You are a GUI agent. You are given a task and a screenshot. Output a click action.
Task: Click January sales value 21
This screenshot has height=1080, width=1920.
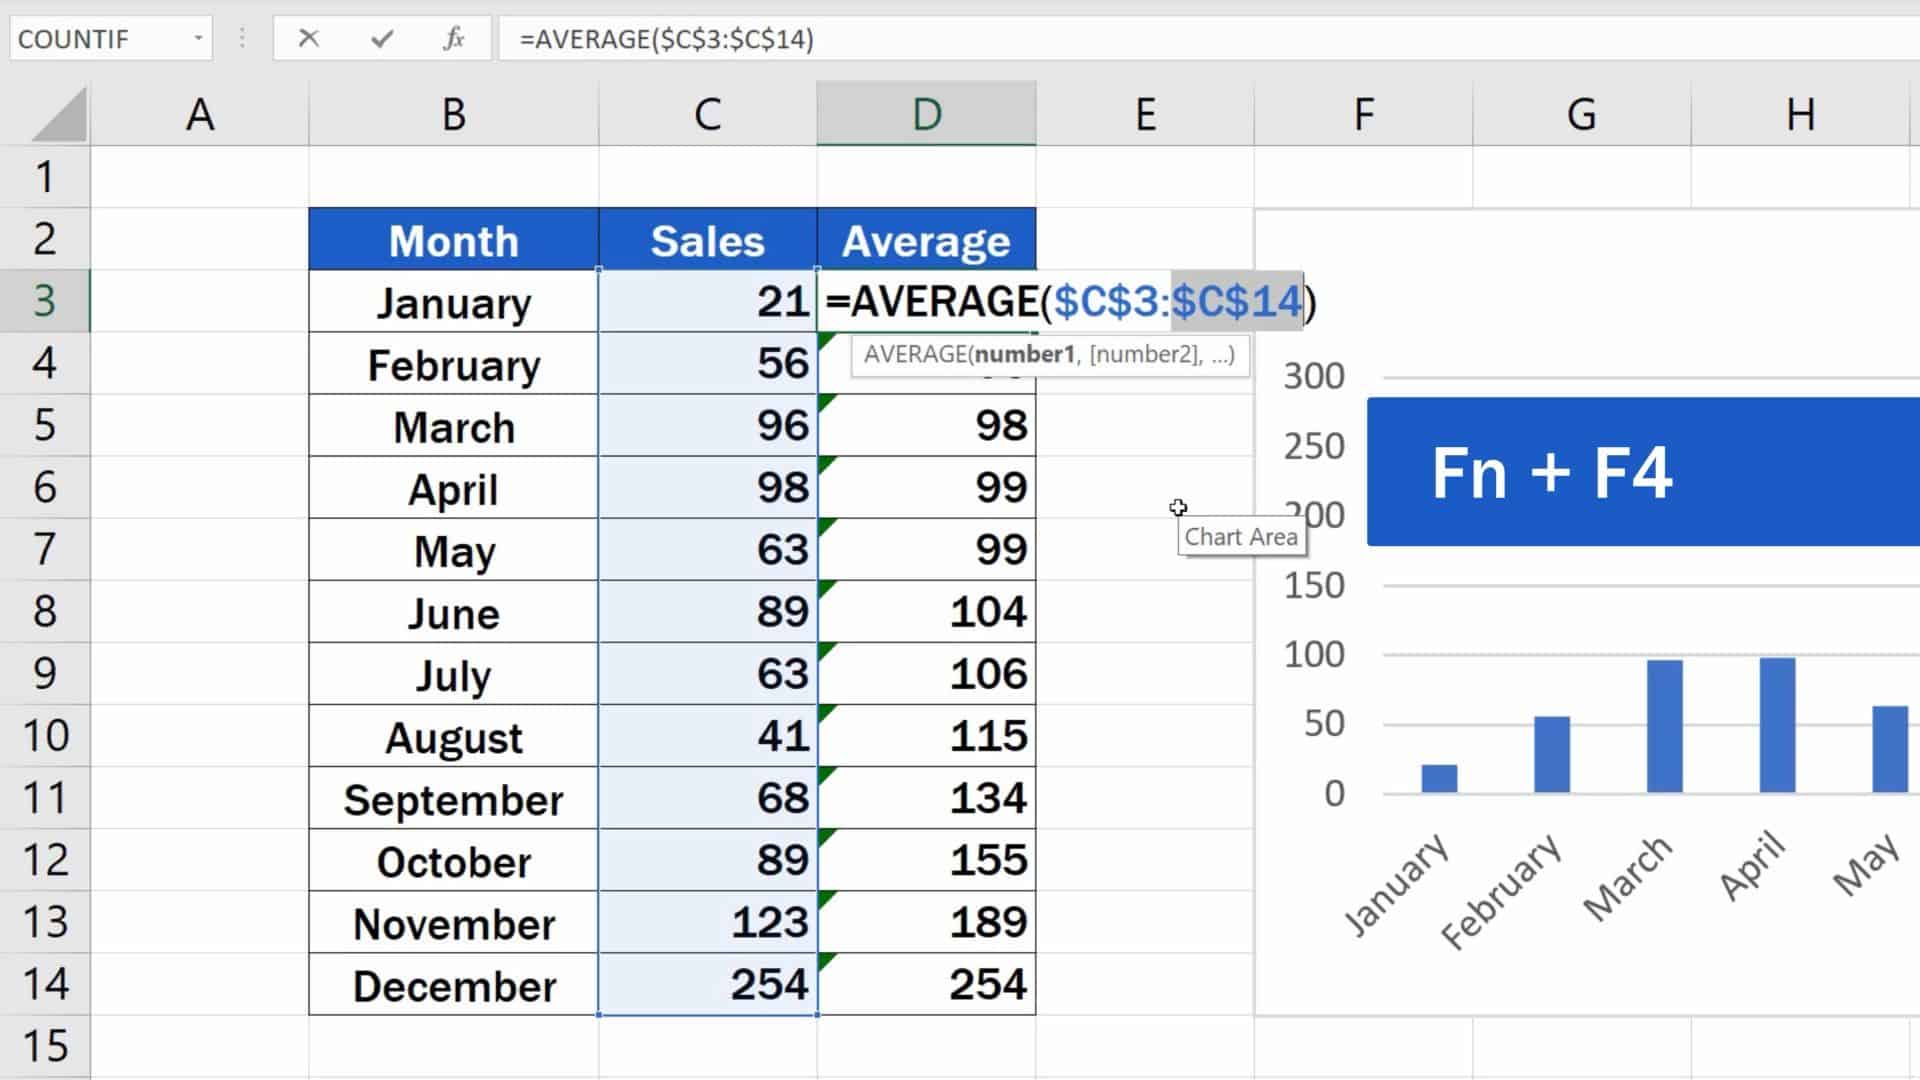point(708,302)
